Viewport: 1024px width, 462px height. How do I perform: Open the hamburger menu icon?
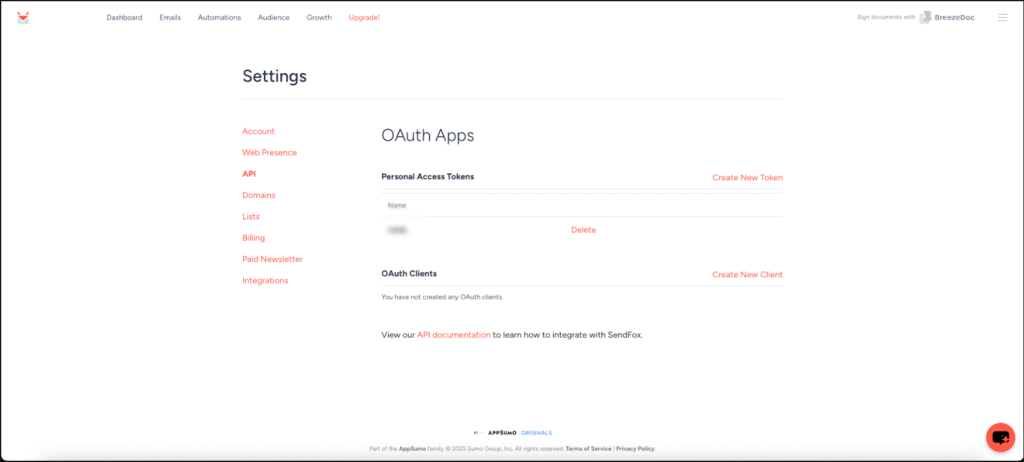(x=1002, y=17)
